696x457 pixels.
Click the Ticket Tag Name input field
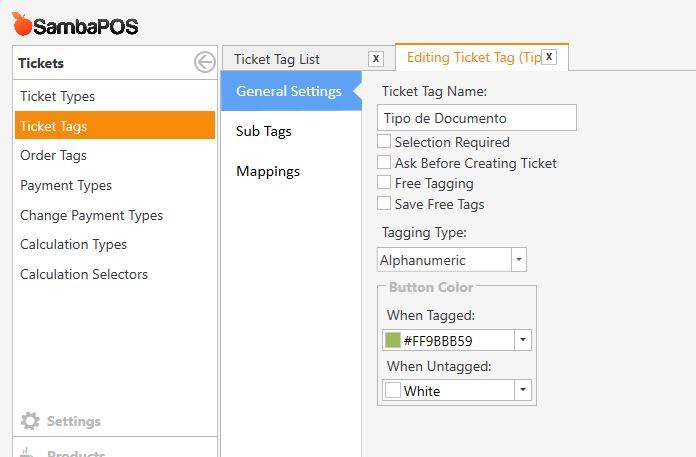pos(477,118)
